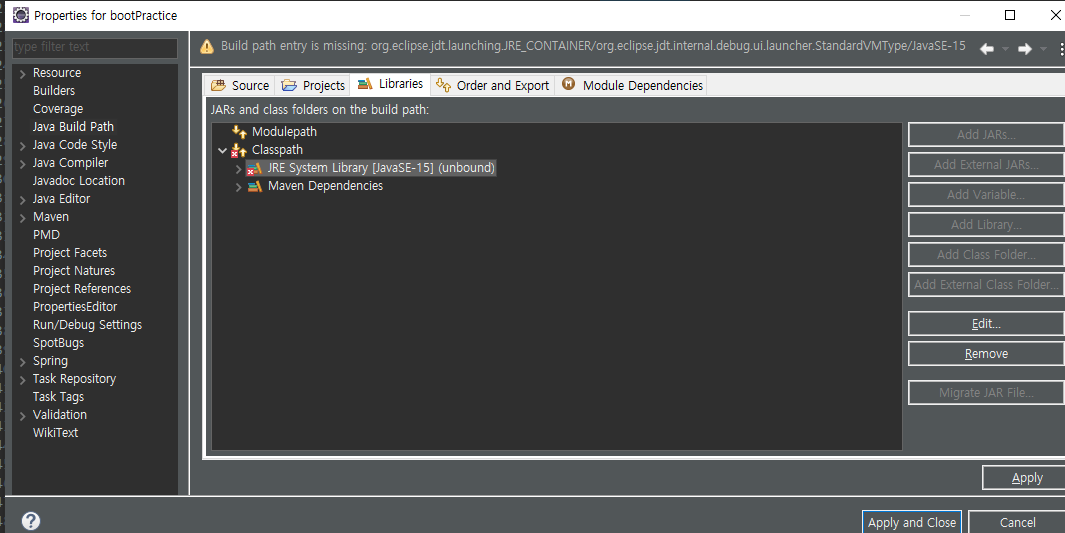This screenshot has height=533, width=1065.
Task: Open the back history dropdown arrow
Action: (x=1006, y=49)
